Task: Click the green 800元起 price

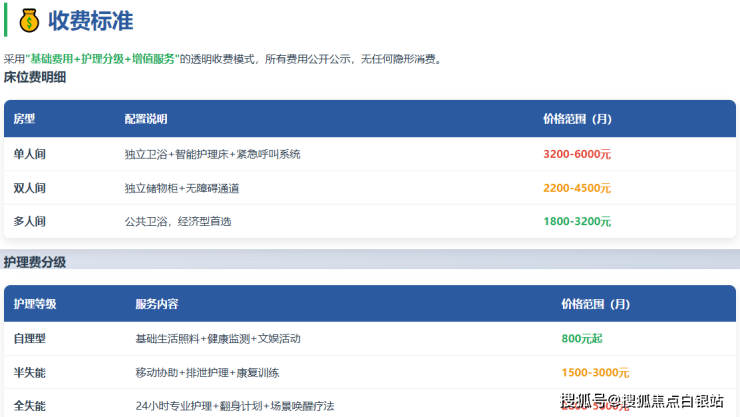Action: [585, 339]
